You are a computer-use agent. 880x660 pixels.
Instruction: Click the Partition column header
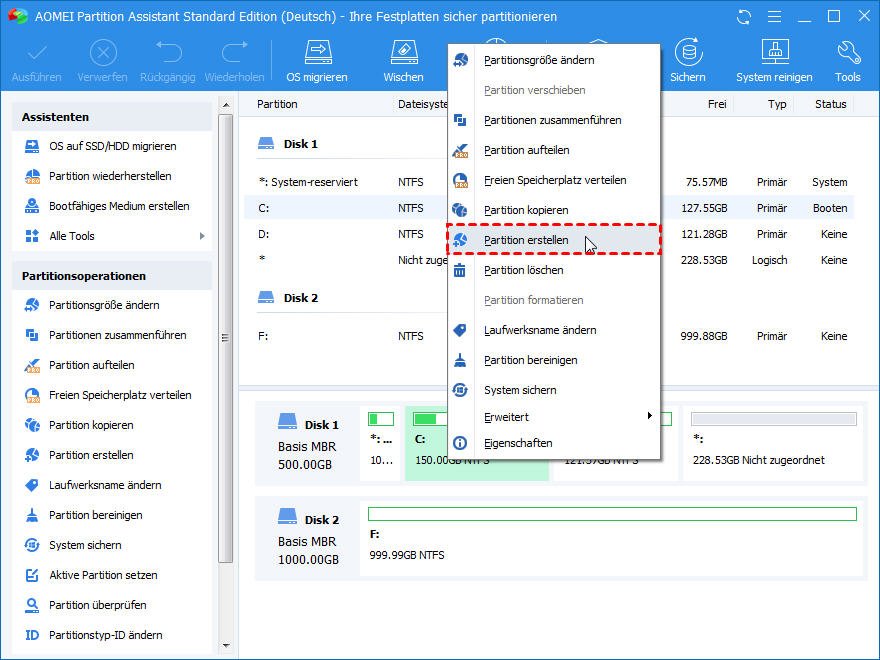277,104
